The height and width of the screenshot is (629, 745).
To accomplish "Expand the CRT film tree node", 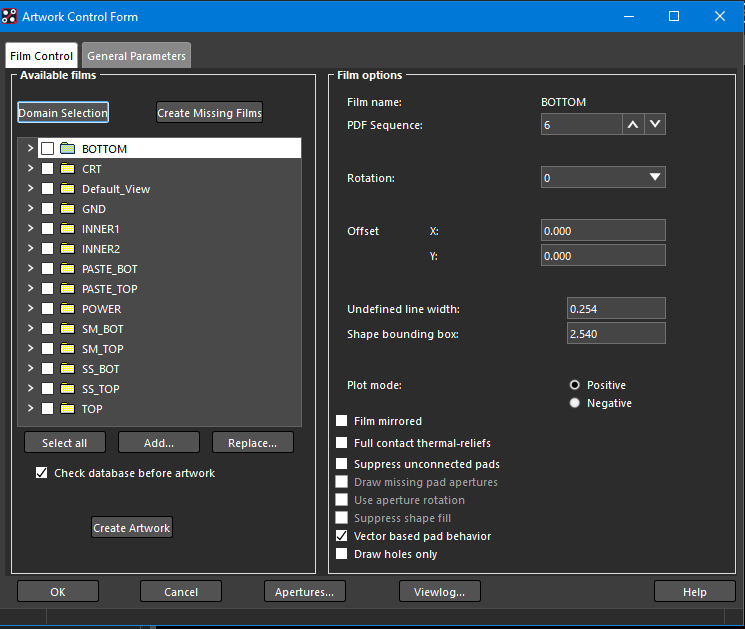I will click(30, 168).
